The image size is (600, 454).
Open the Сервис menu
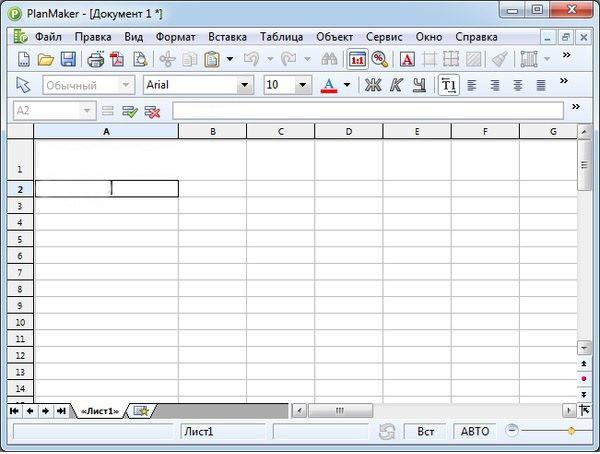384,37
